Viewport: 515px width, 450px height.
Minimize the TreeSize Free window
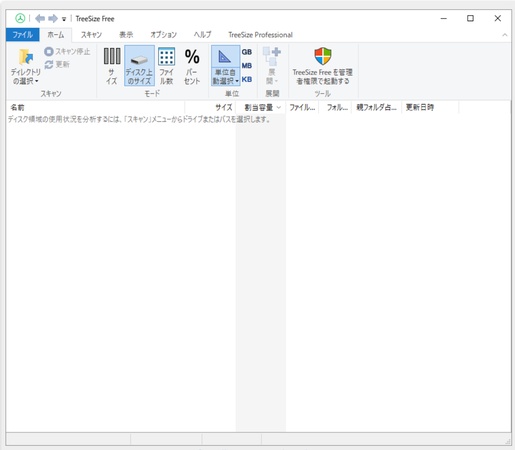tap(444, 19)
